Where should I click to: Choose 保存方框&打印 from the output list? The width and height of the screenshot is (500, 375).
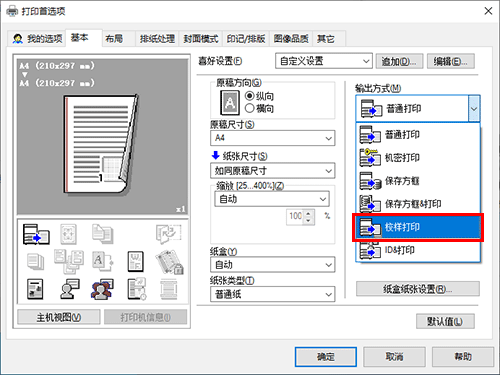(x=418, y=204)
